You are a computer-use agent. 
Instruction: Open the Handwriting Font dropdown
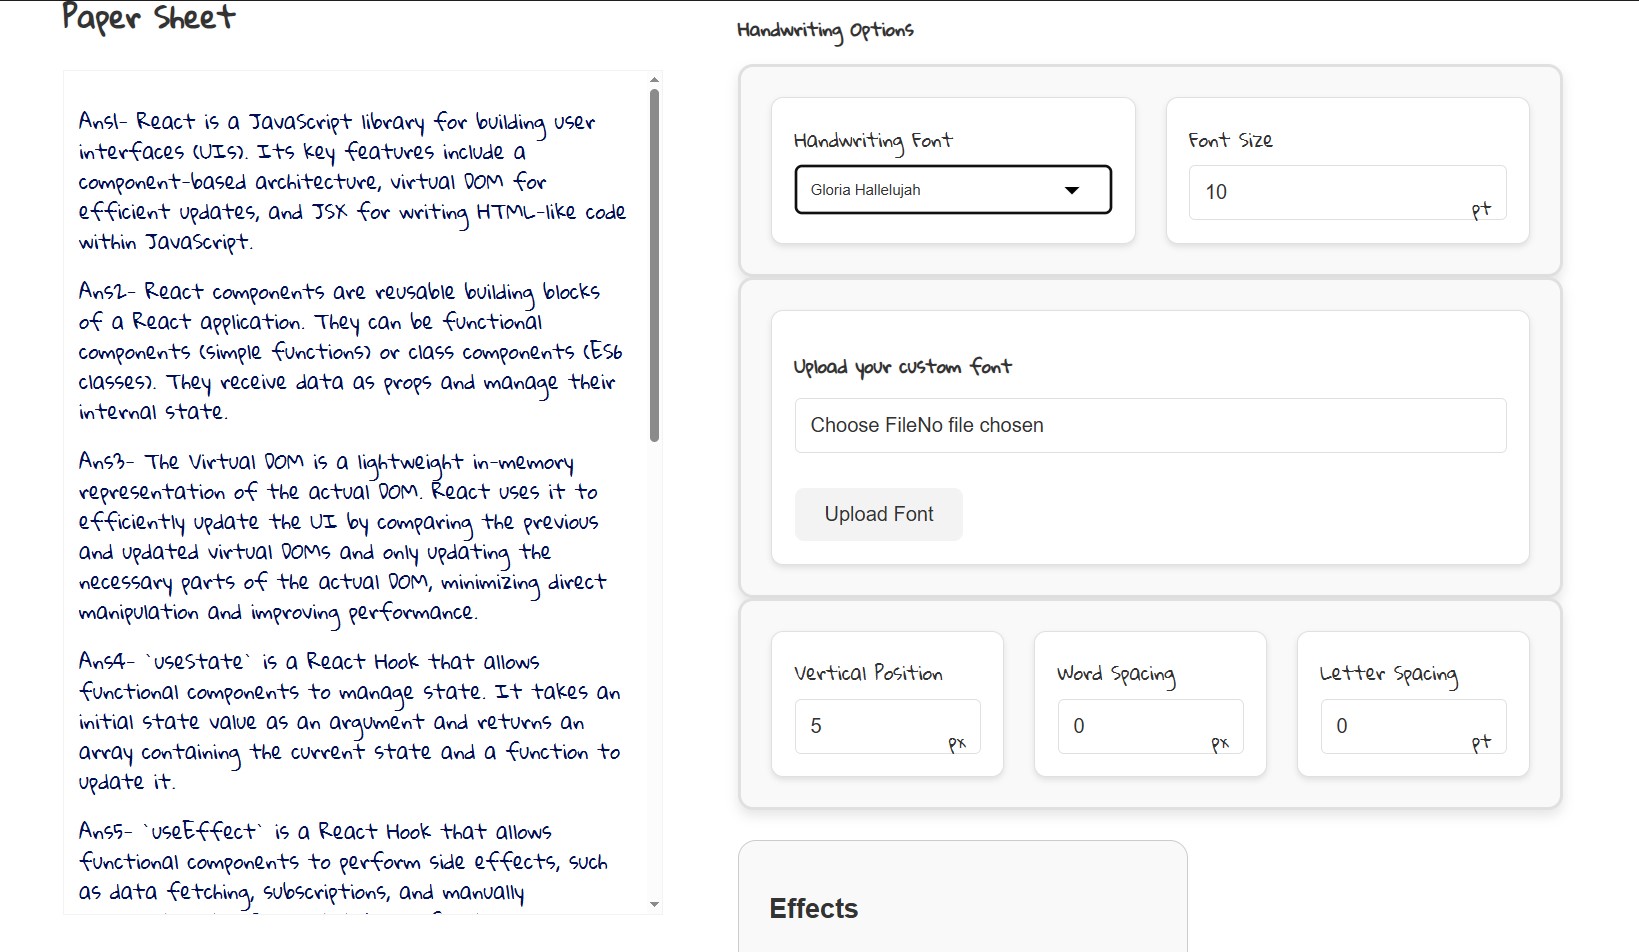point(952,190)
